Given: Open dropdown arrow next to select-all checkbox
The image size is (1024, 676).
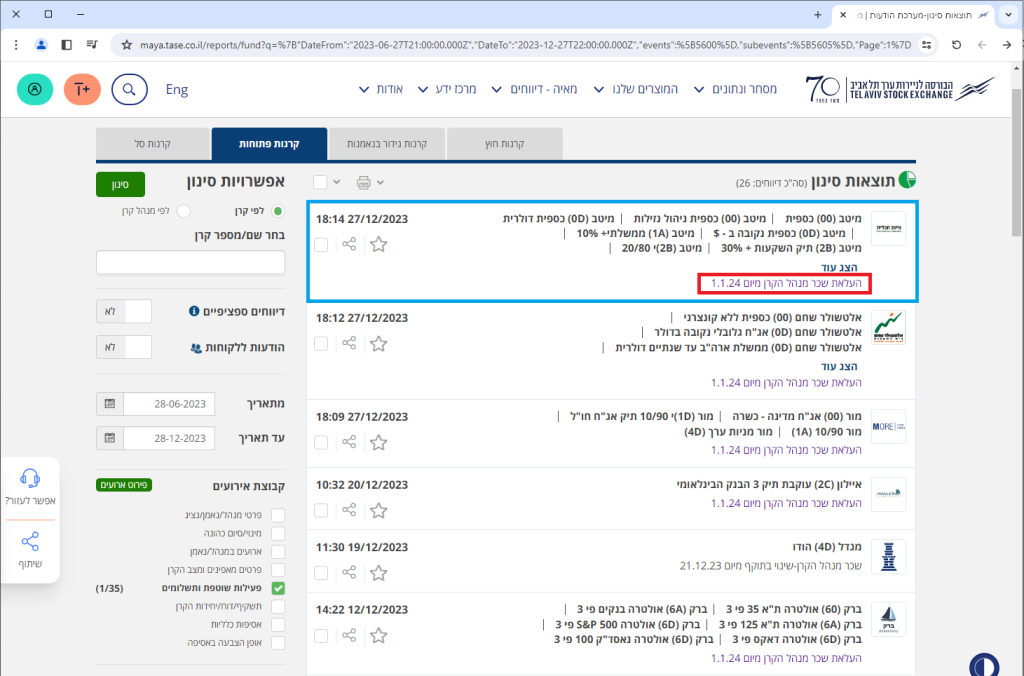Looking at the screenshot, I should click(337, 182).
